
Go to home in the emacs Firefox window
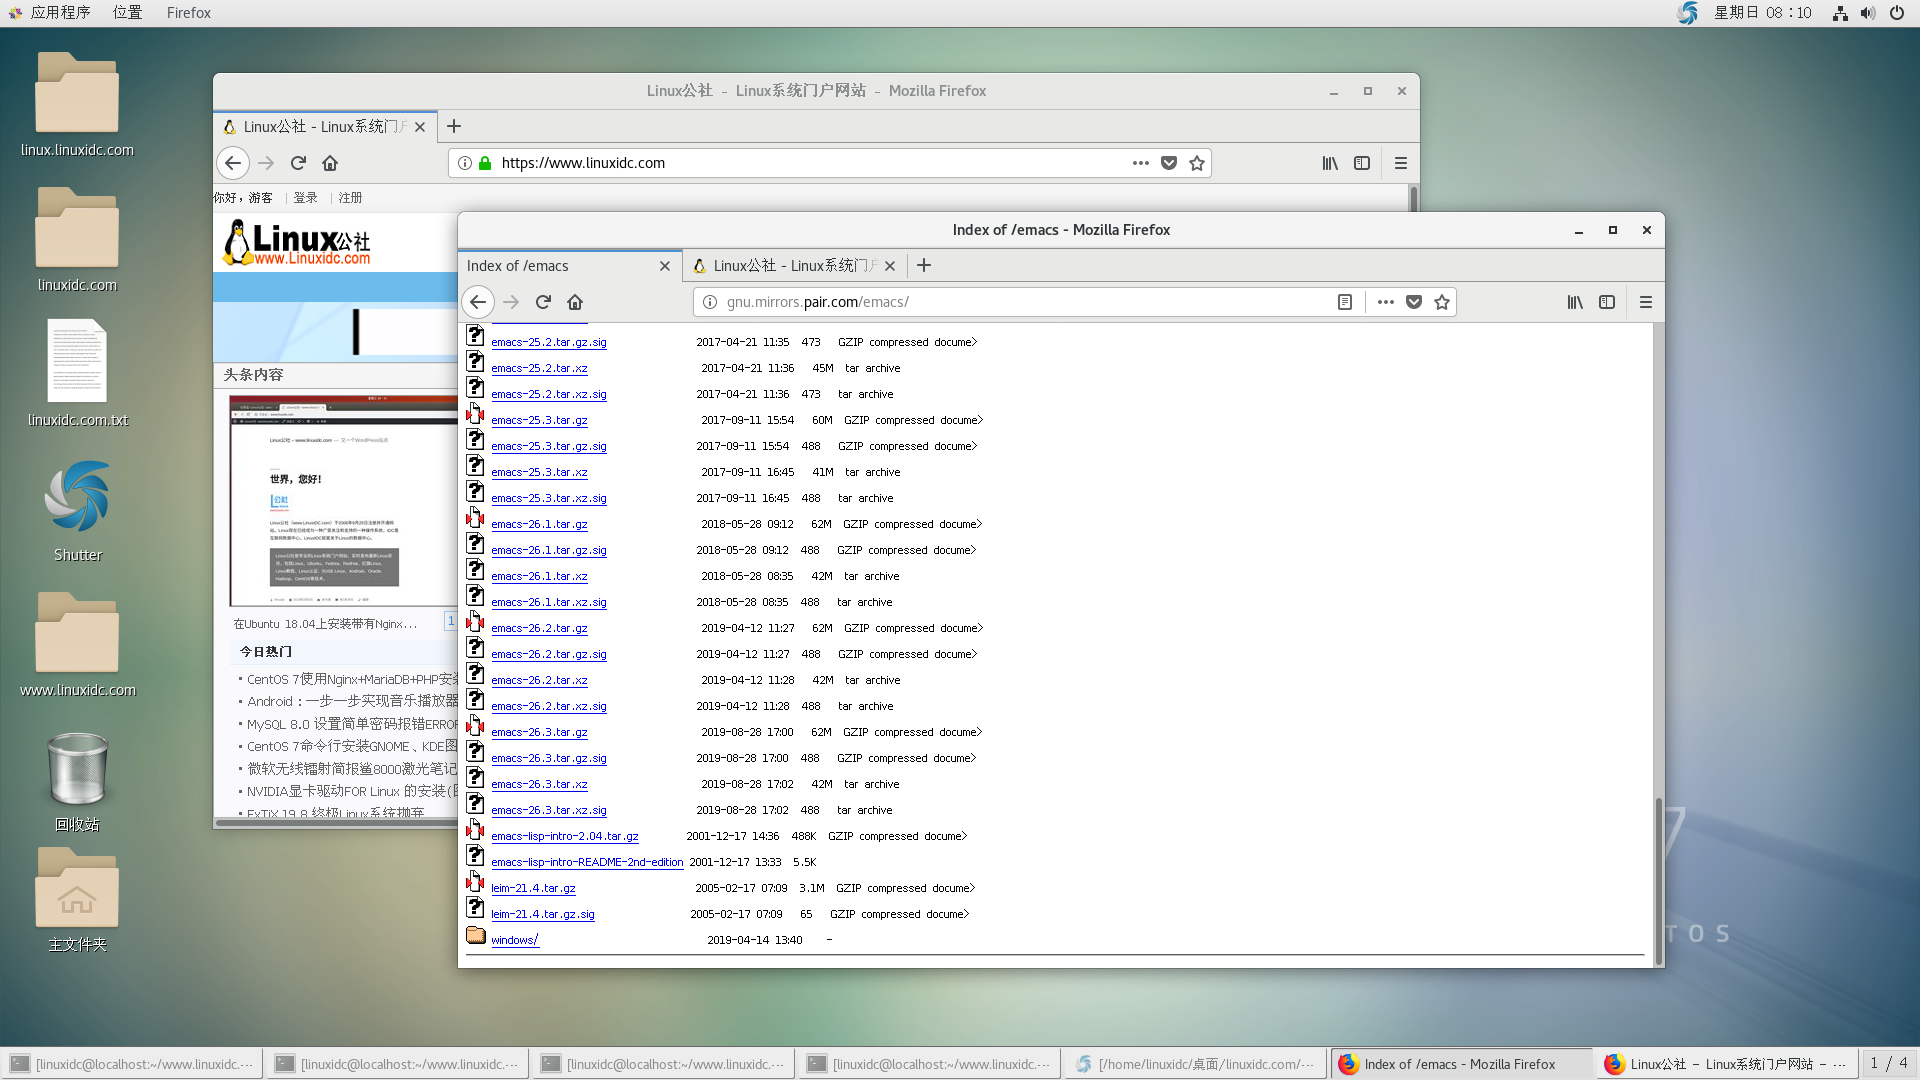pos(575,302)
